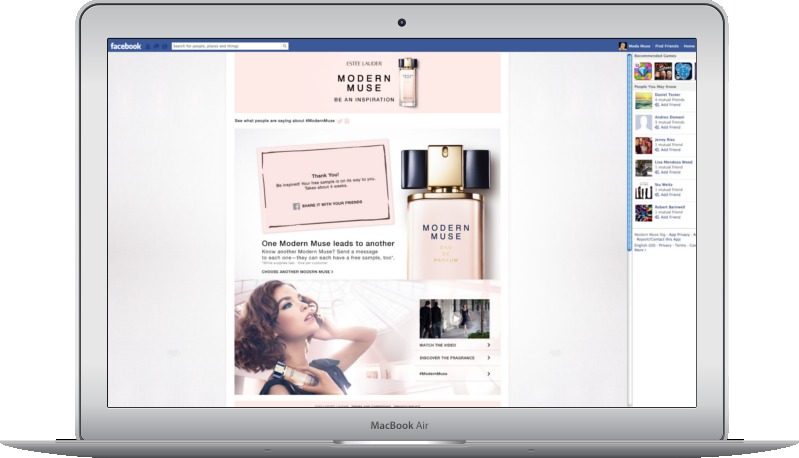The height and width of the screenshot is (458, 799).
Task: Expand the #ModernMuse row arrow
Action: tap(489, 373)
